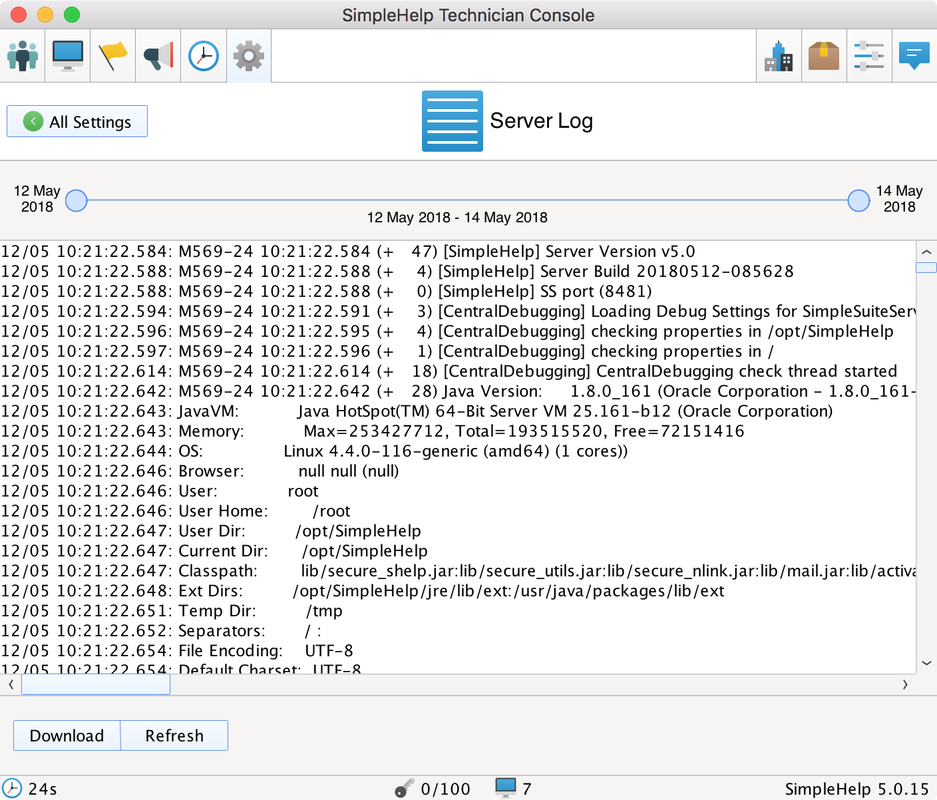Click log line 'checking properties in /opt/SimpleHelp'
Image resolution: width=937 pixels, height=800 pixels.
tap(447, 331)
